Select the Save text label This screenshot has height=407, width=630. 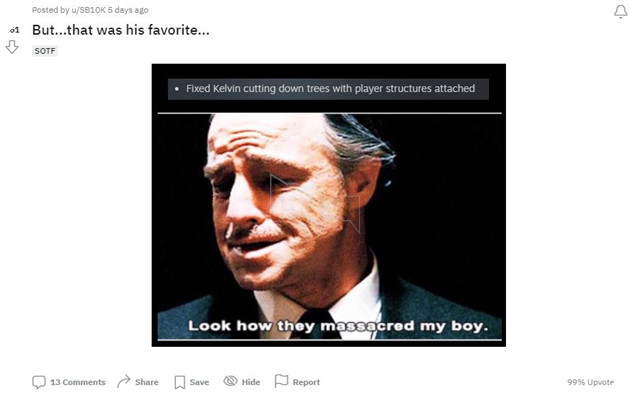point(199,382)
